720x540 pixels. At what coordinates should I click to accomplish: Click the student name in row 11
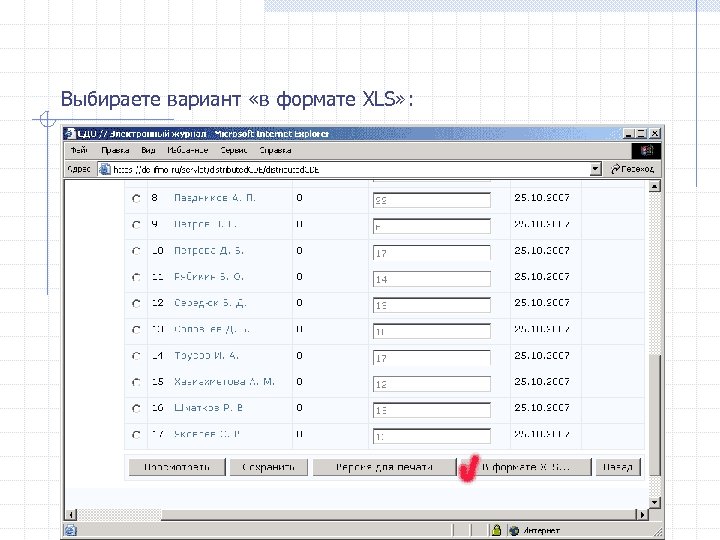(208, 277)
